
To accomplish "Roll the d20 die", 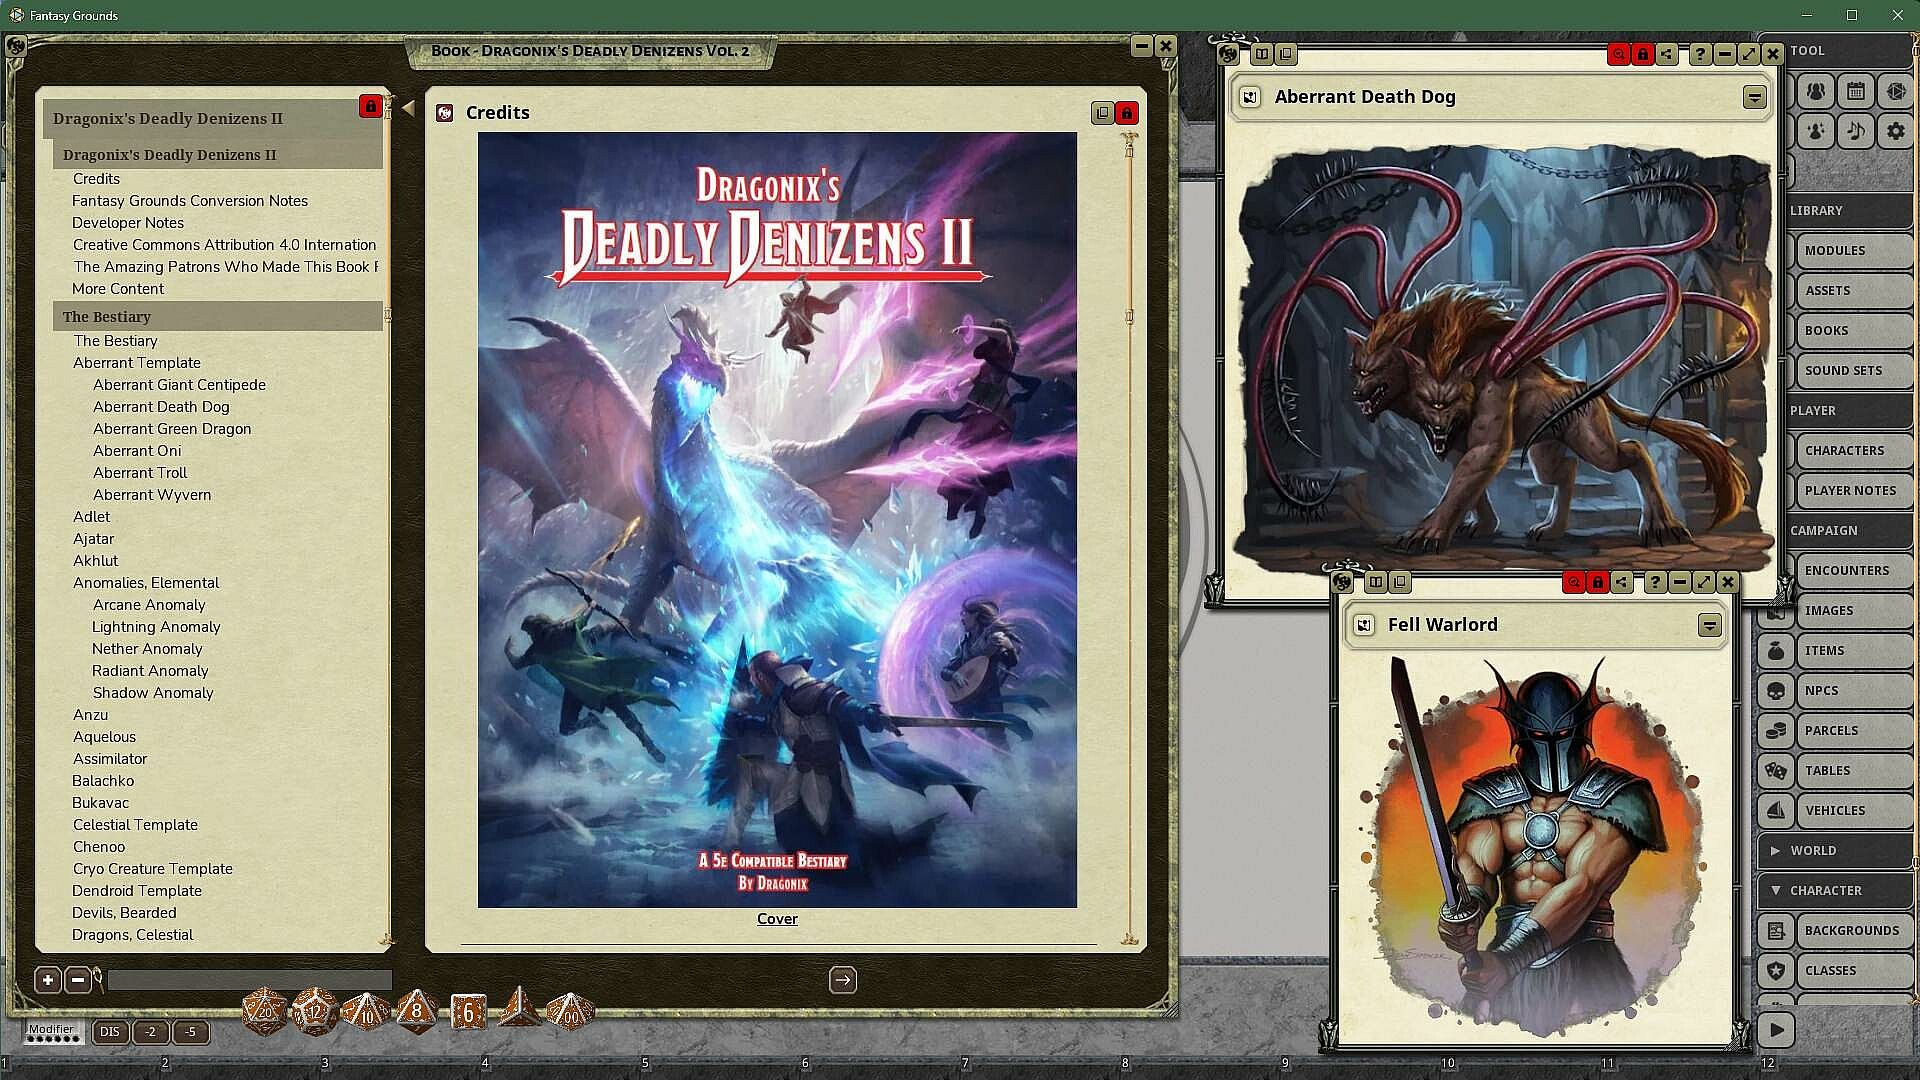I will tap(265, 1011).
